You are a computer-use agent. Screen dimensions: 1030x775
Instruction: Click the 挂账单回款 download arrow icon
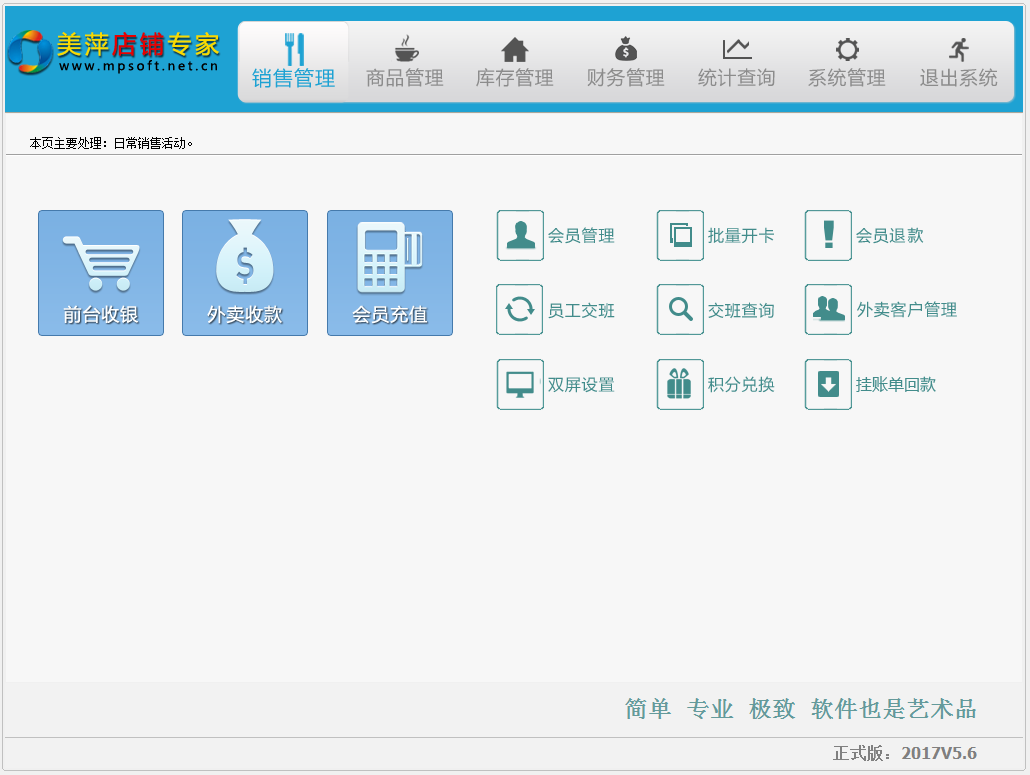pos(828,385)
